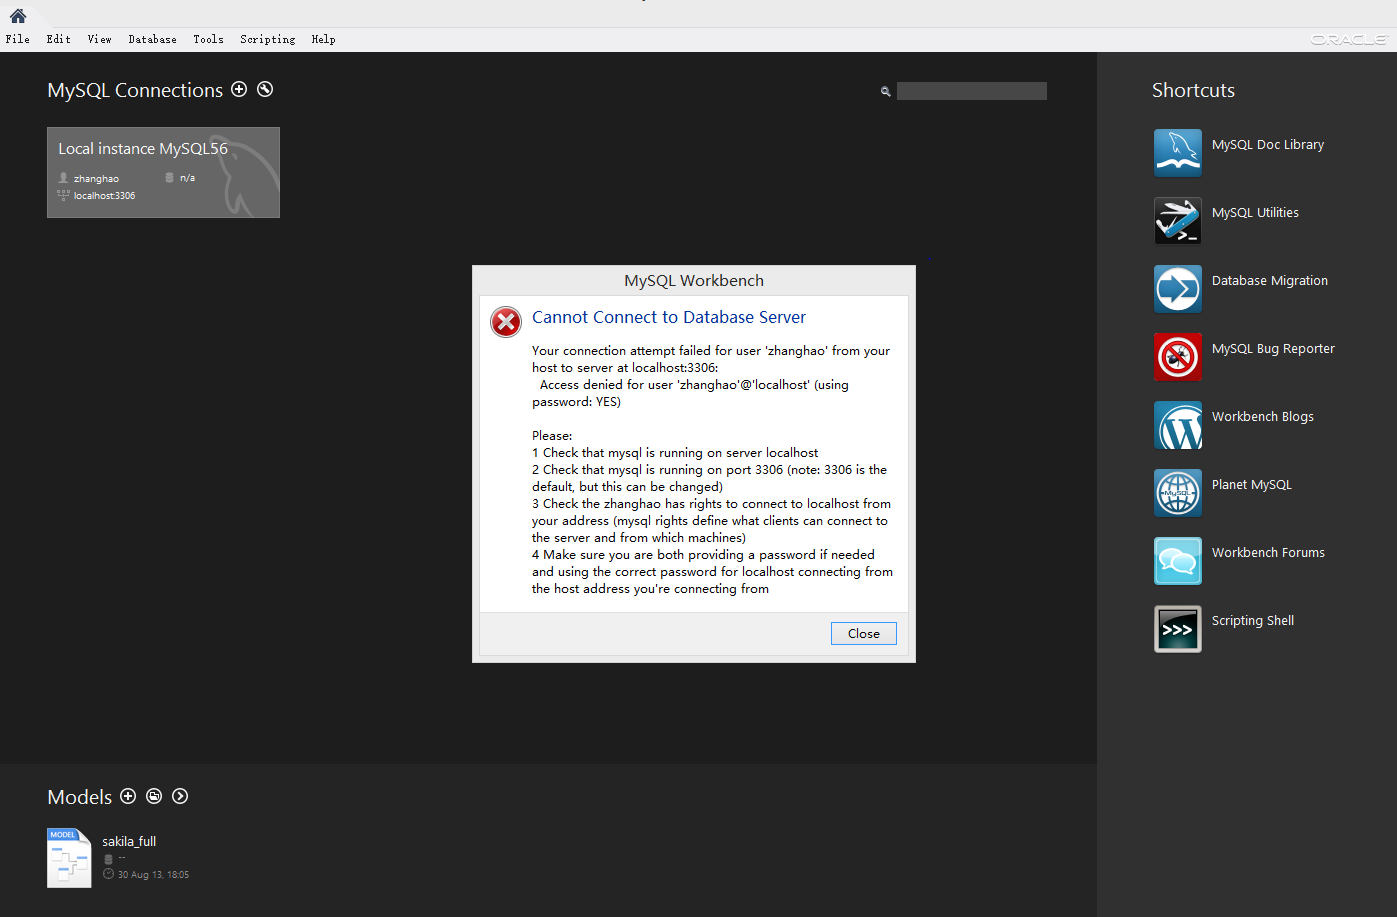Click the Workbench Blogs label

click(1263, 417)
